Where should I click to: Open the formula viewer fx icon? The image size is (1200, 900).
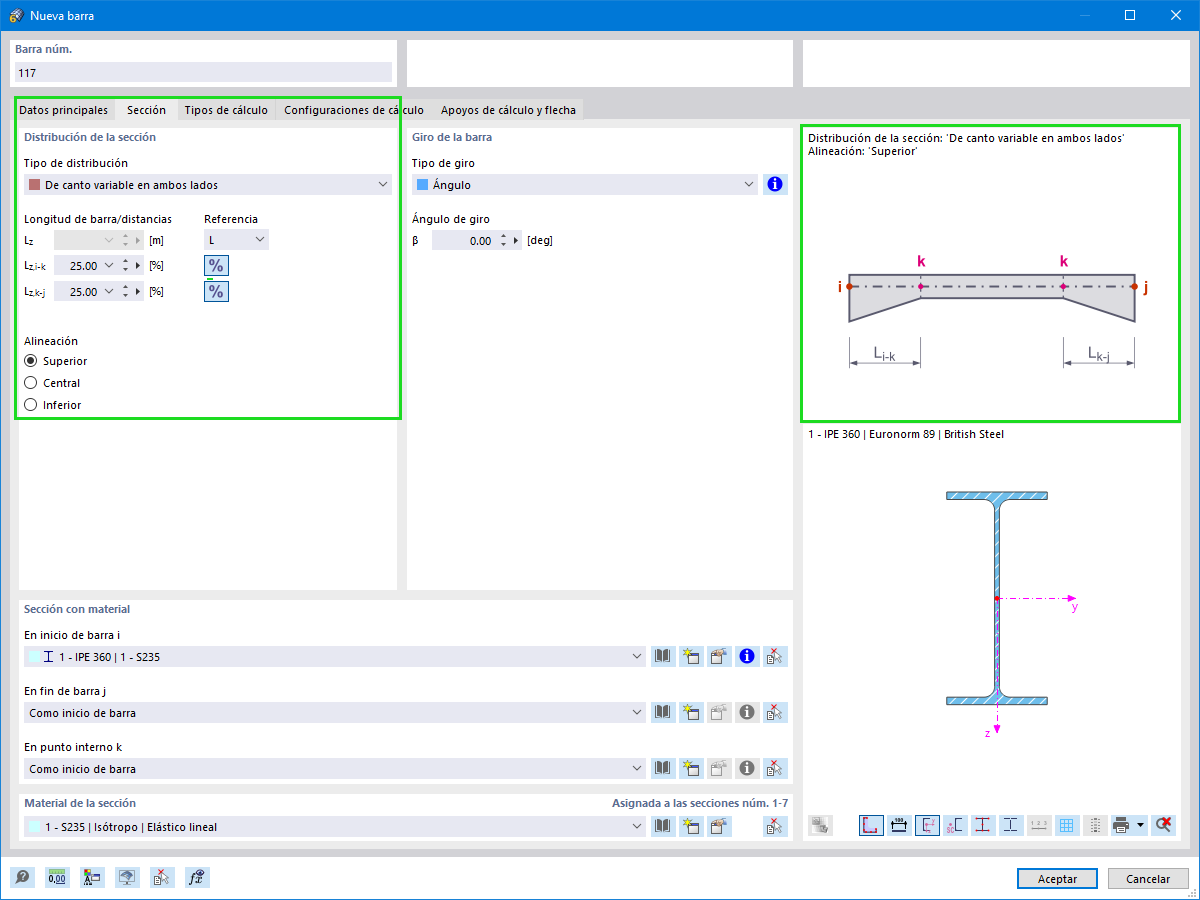(x=197, y=877)
